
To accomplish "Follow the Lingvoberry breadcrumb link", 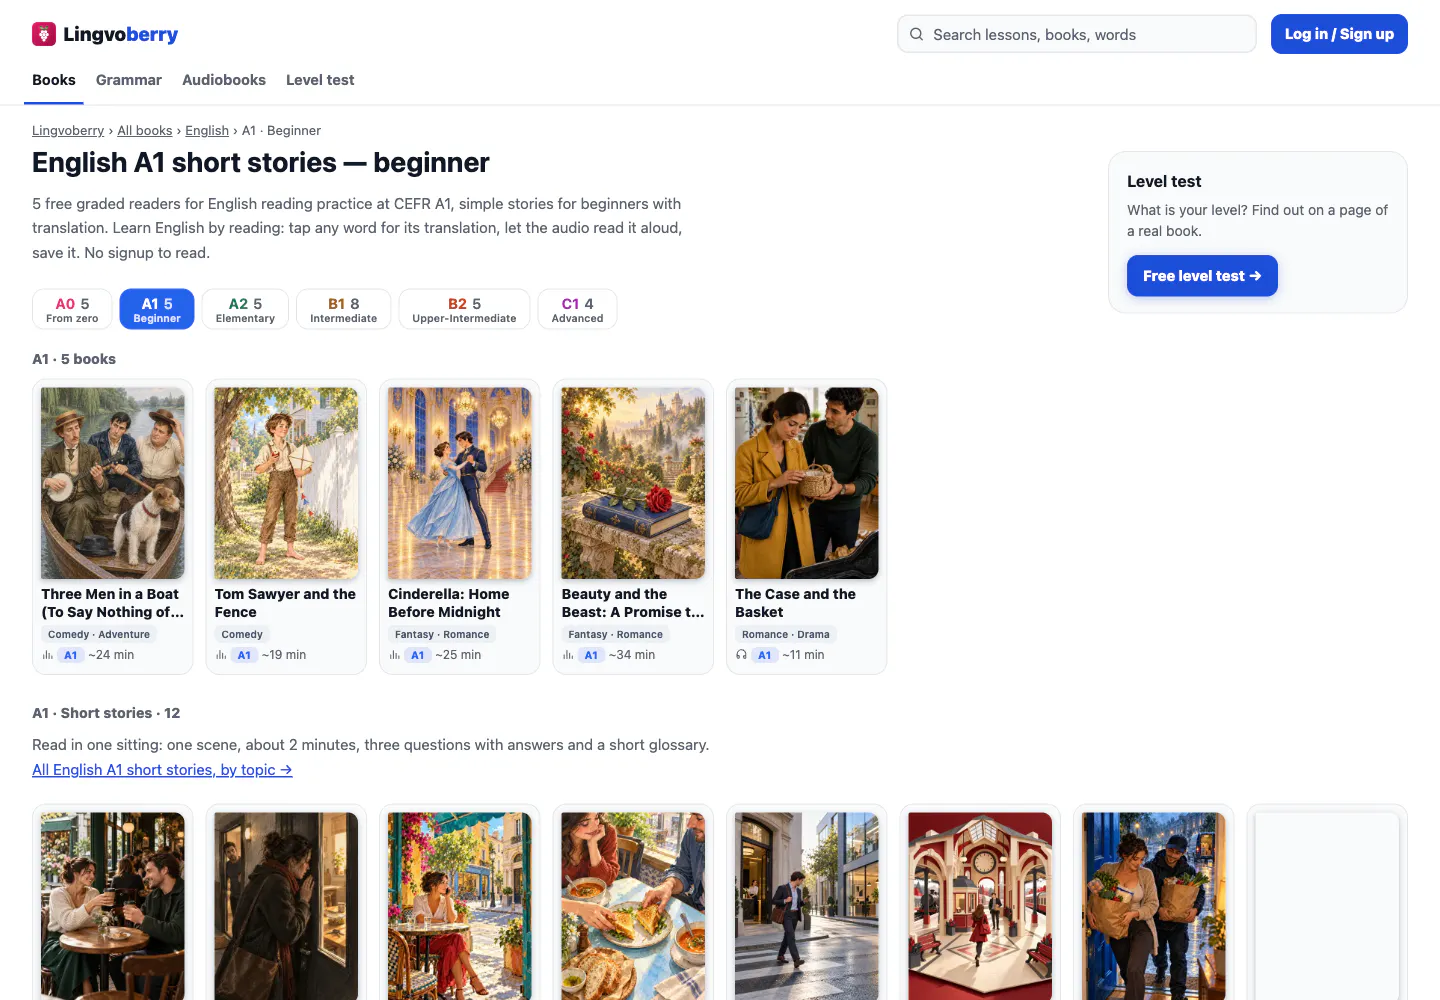I will 68,131.
